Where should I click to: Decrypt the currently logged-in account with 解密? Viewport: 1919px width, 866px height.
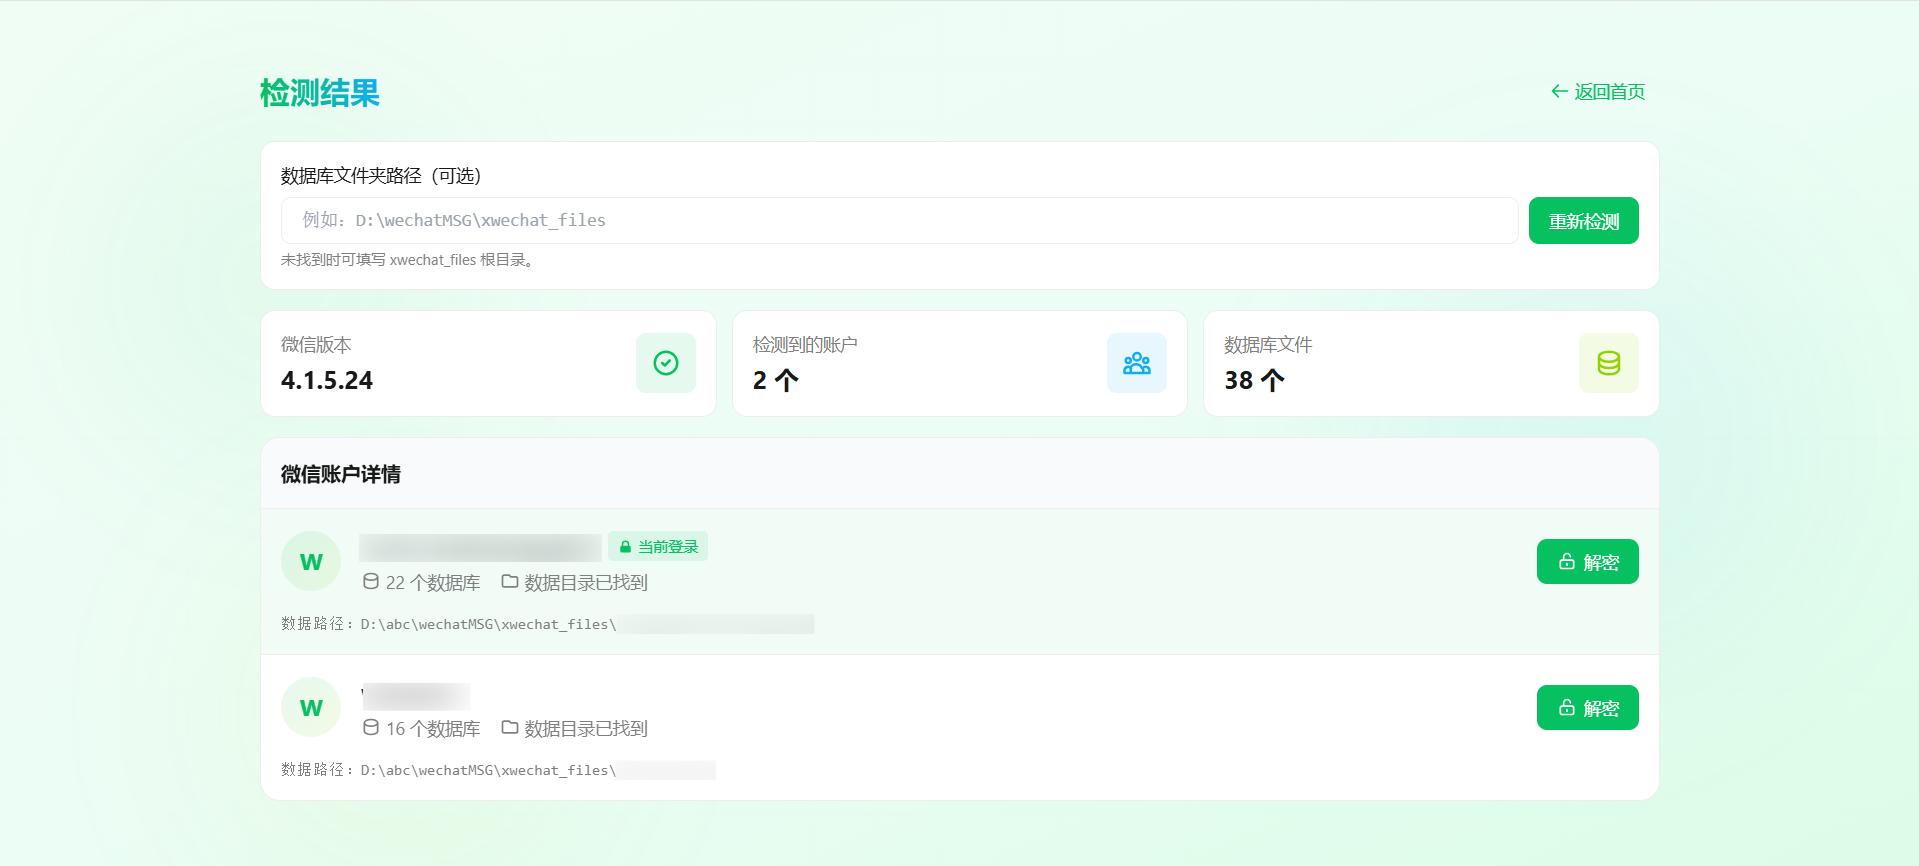tap(1587, 562)
